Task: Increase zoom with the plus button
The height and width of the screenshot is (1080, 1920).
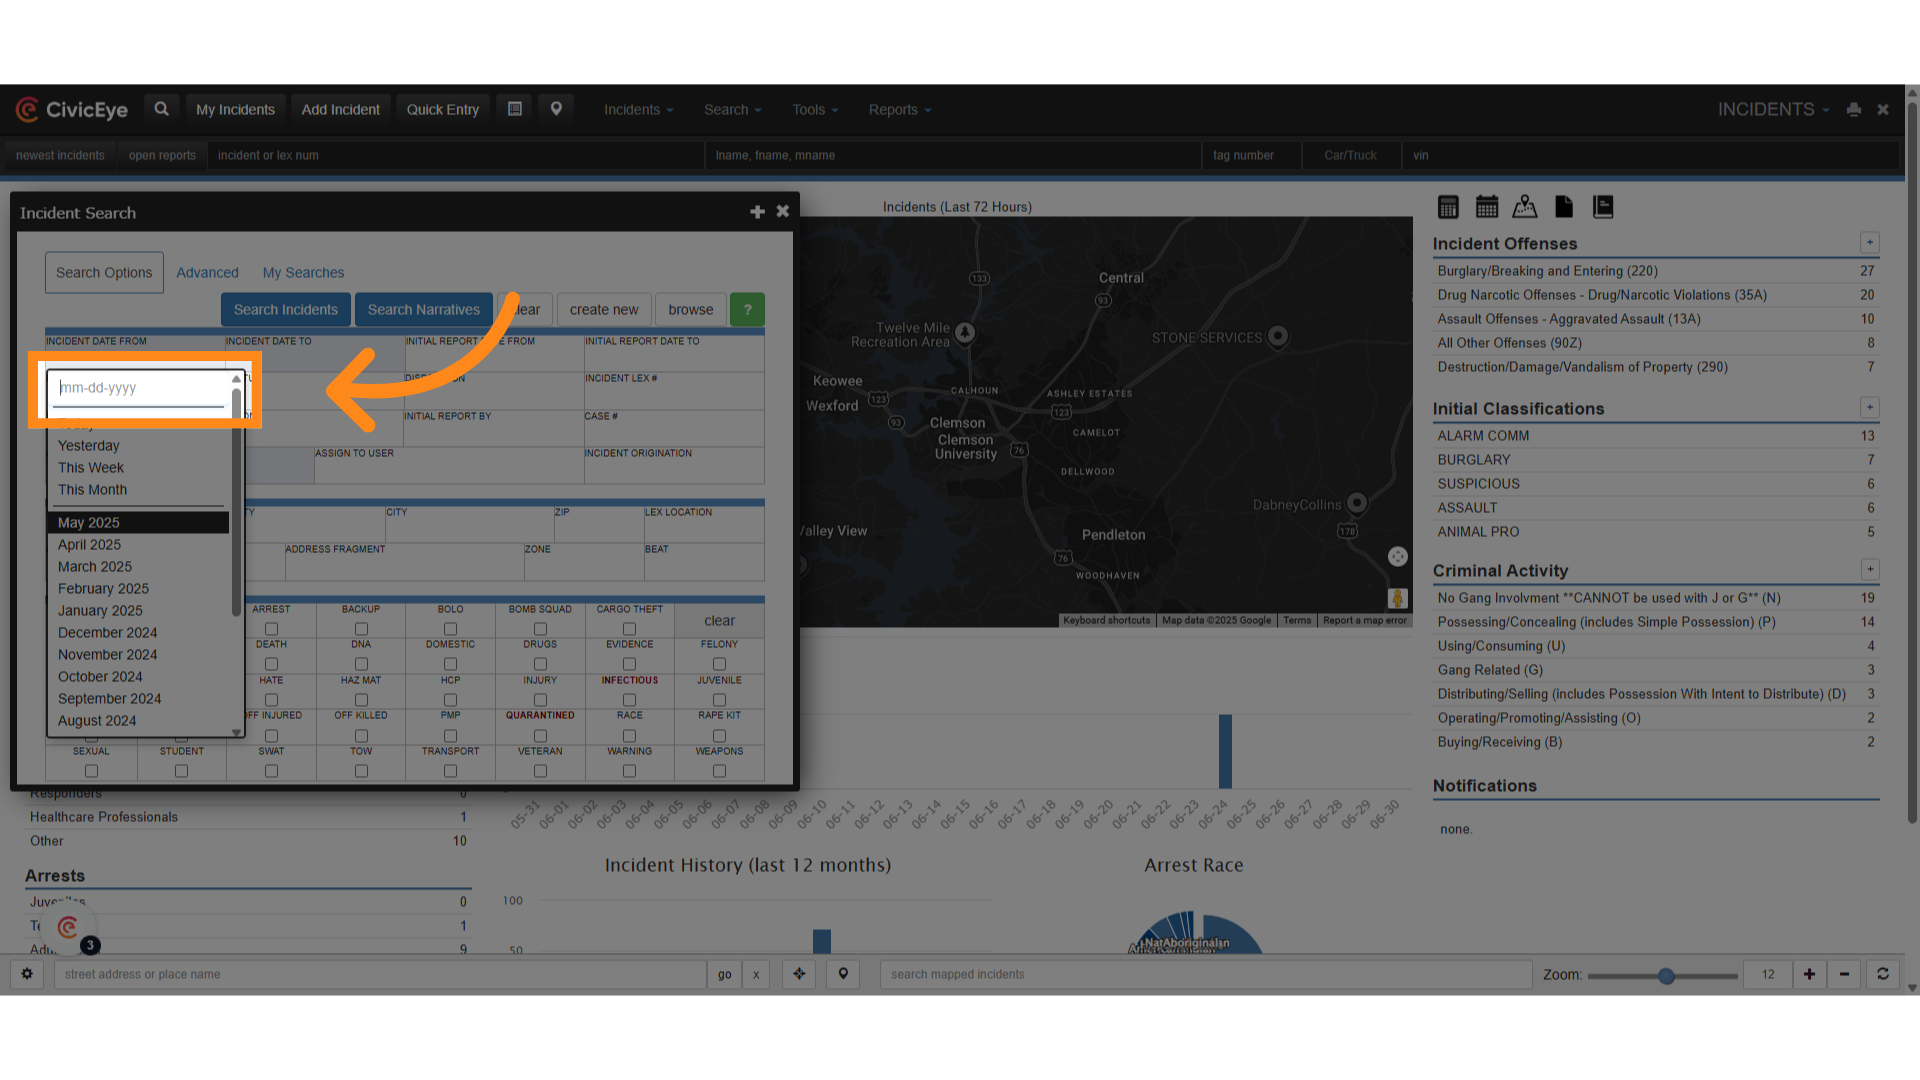Action: click(x=1809, y=974)
